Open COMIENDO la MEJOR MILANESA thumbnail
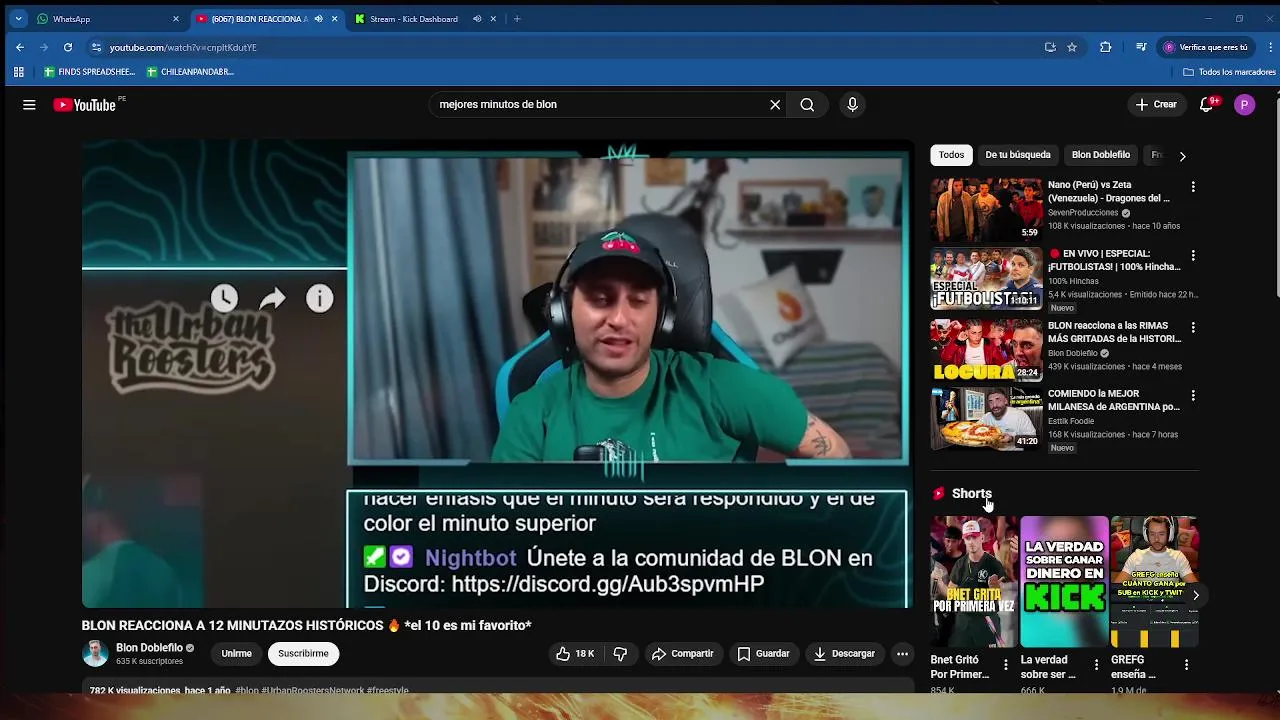 pos(986,419)
